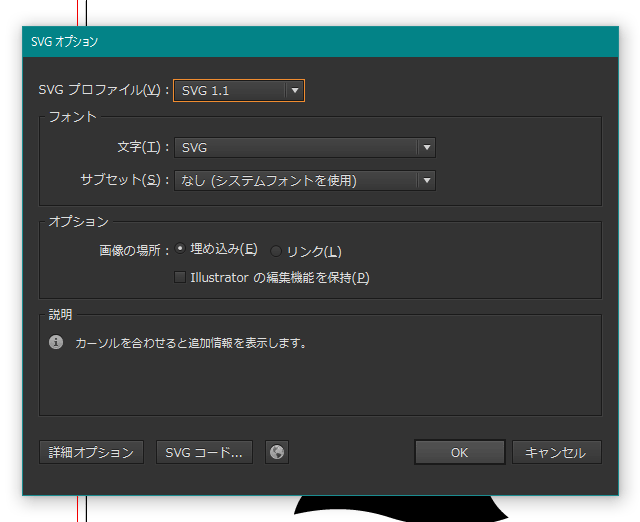
Task: Enable Illustrator の編集機能を保持 checkbox
Action: [x=180, y=278]
